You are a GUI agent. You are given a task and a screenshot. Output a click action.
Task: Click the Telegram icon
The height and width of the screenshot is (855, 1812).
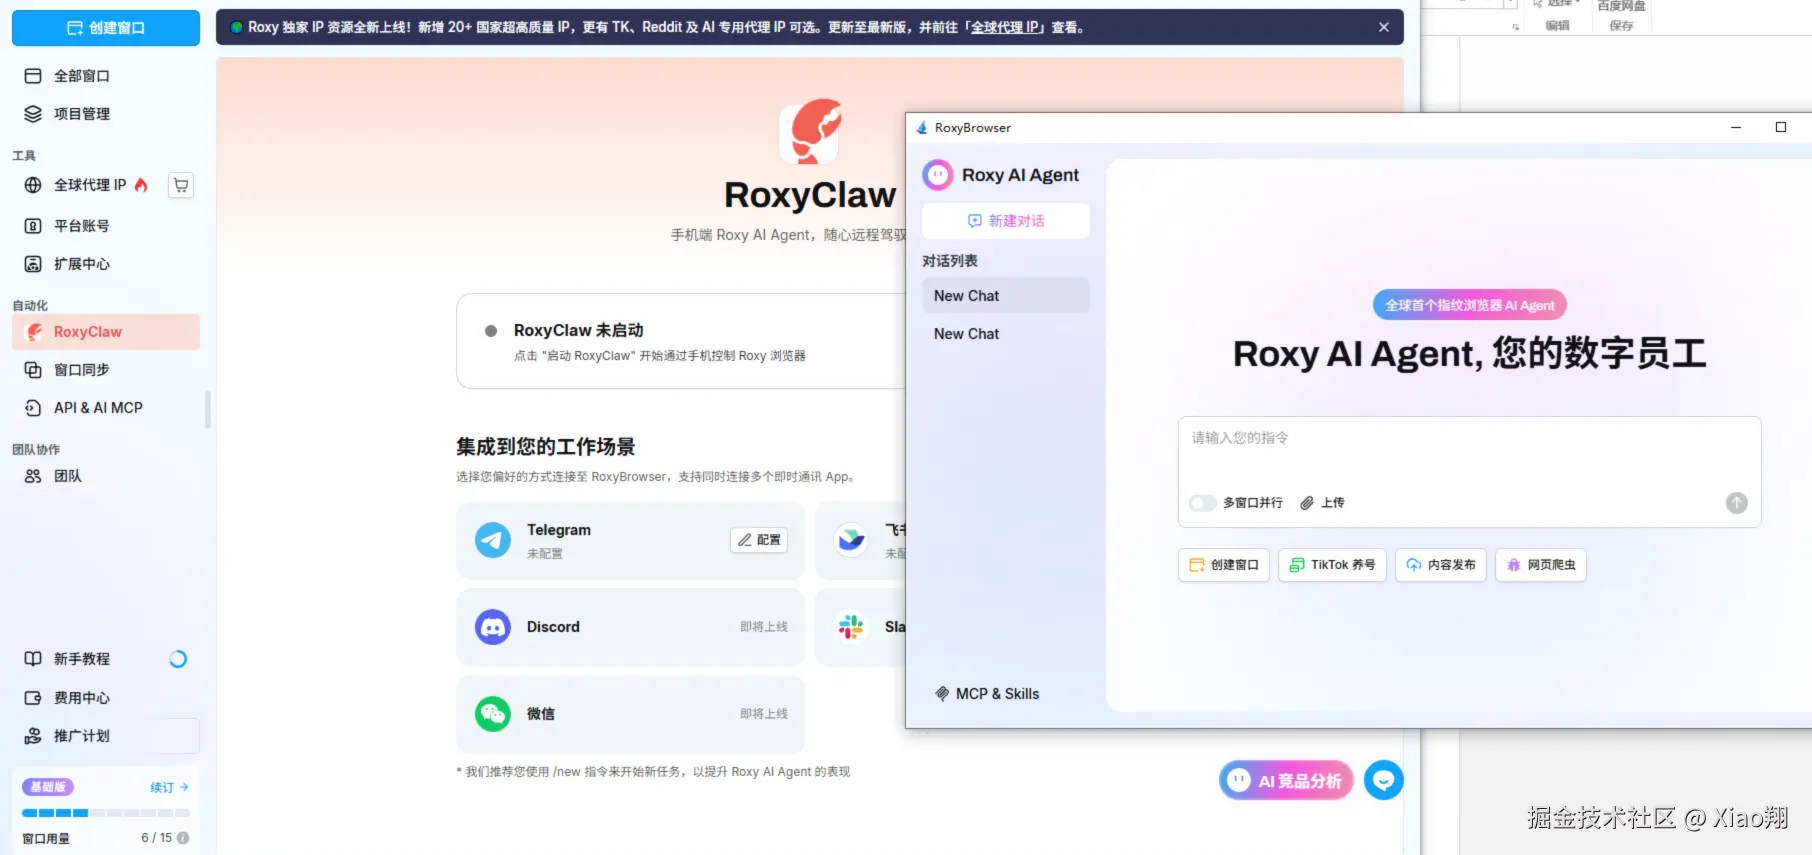point(493,540)
